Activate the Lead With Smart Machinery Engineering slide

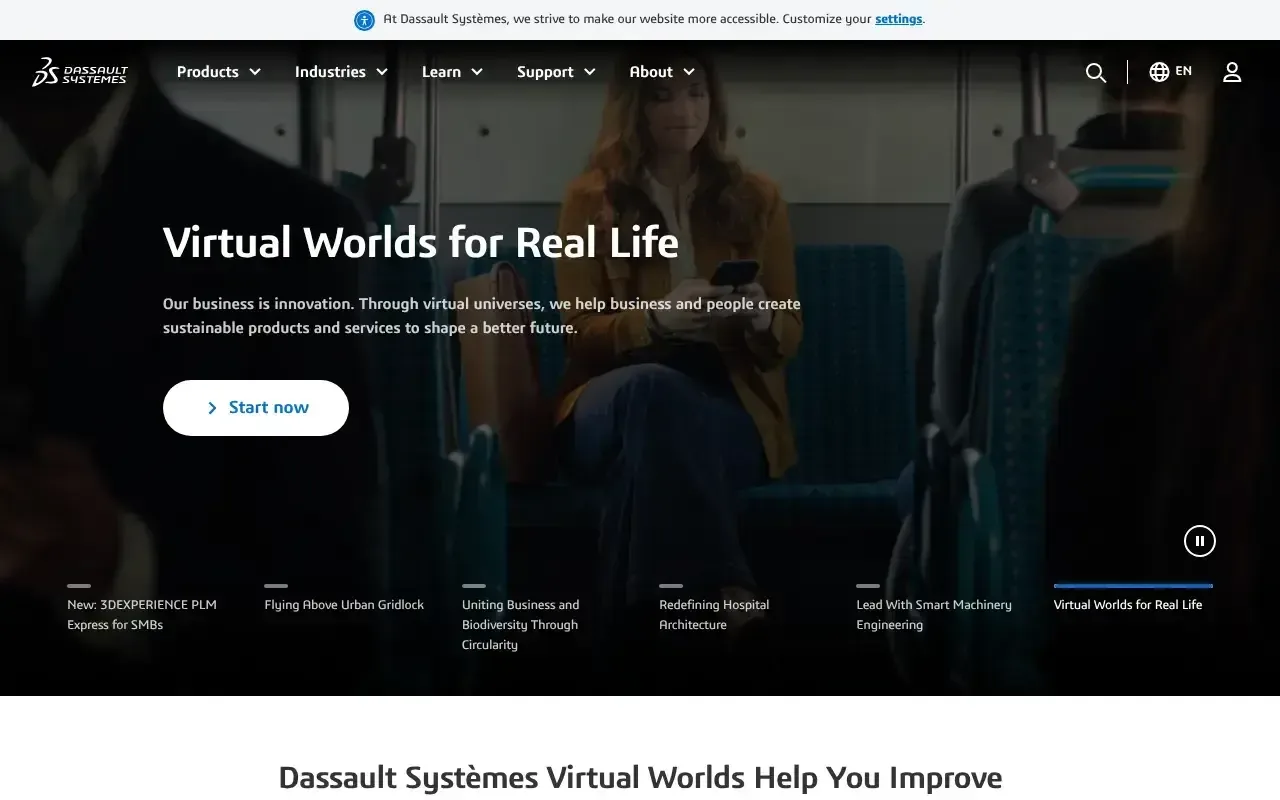click(x=933, y=614)
